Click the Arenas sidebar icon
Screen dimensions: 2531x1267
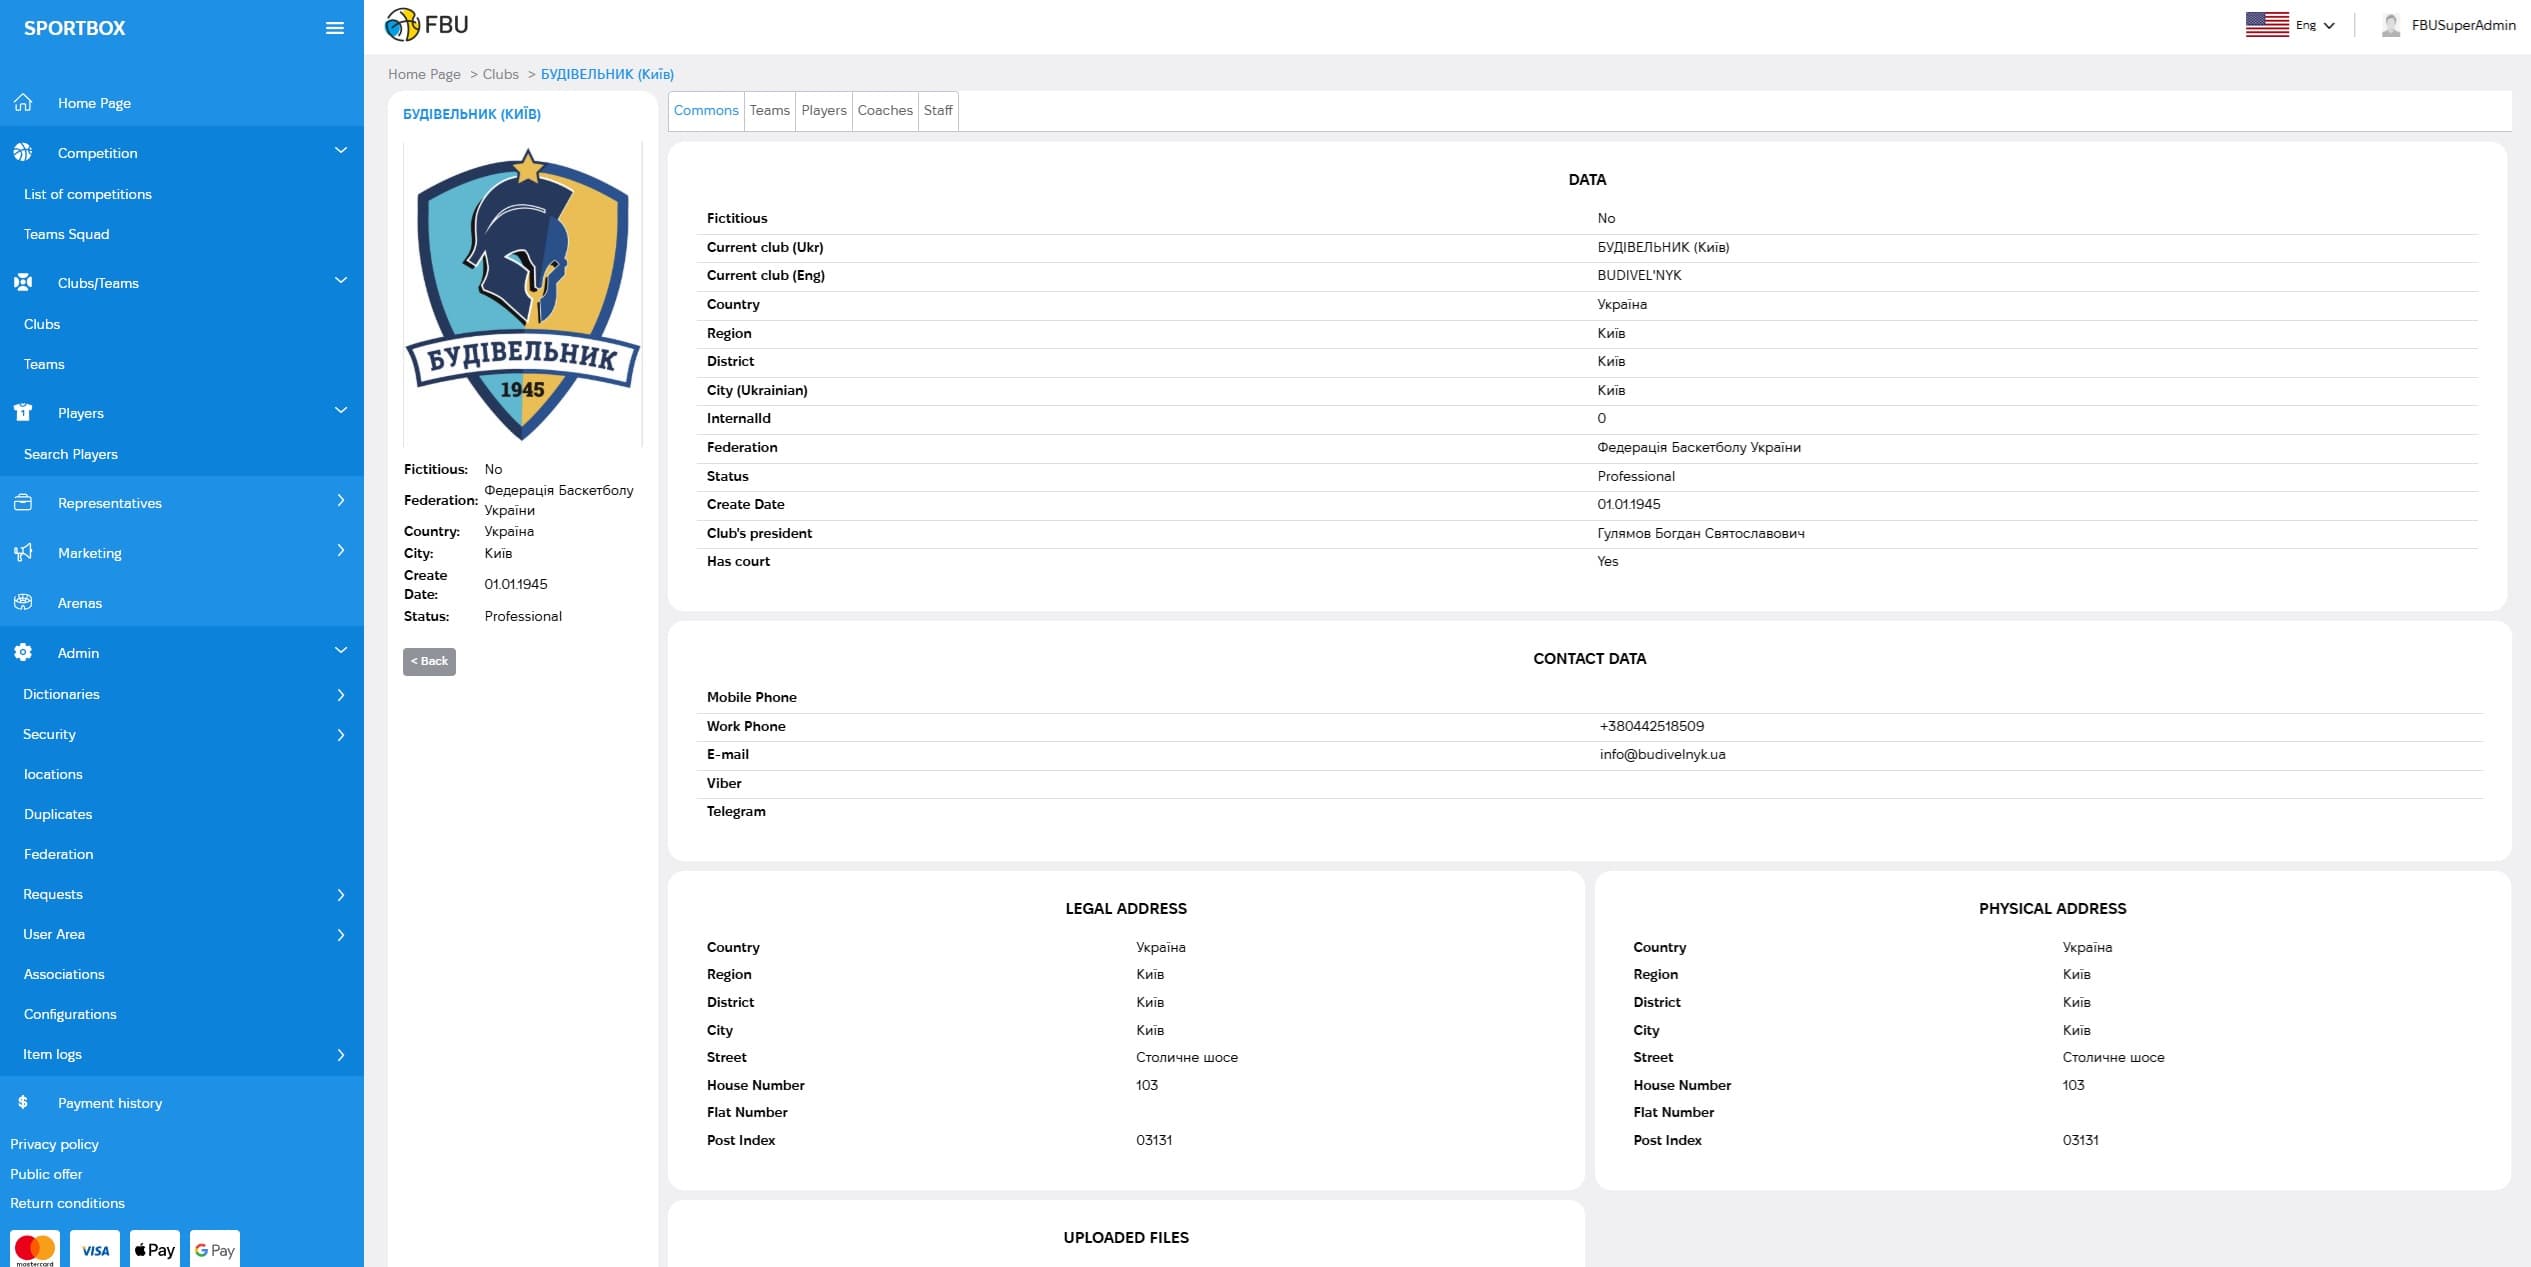point(23,602)
